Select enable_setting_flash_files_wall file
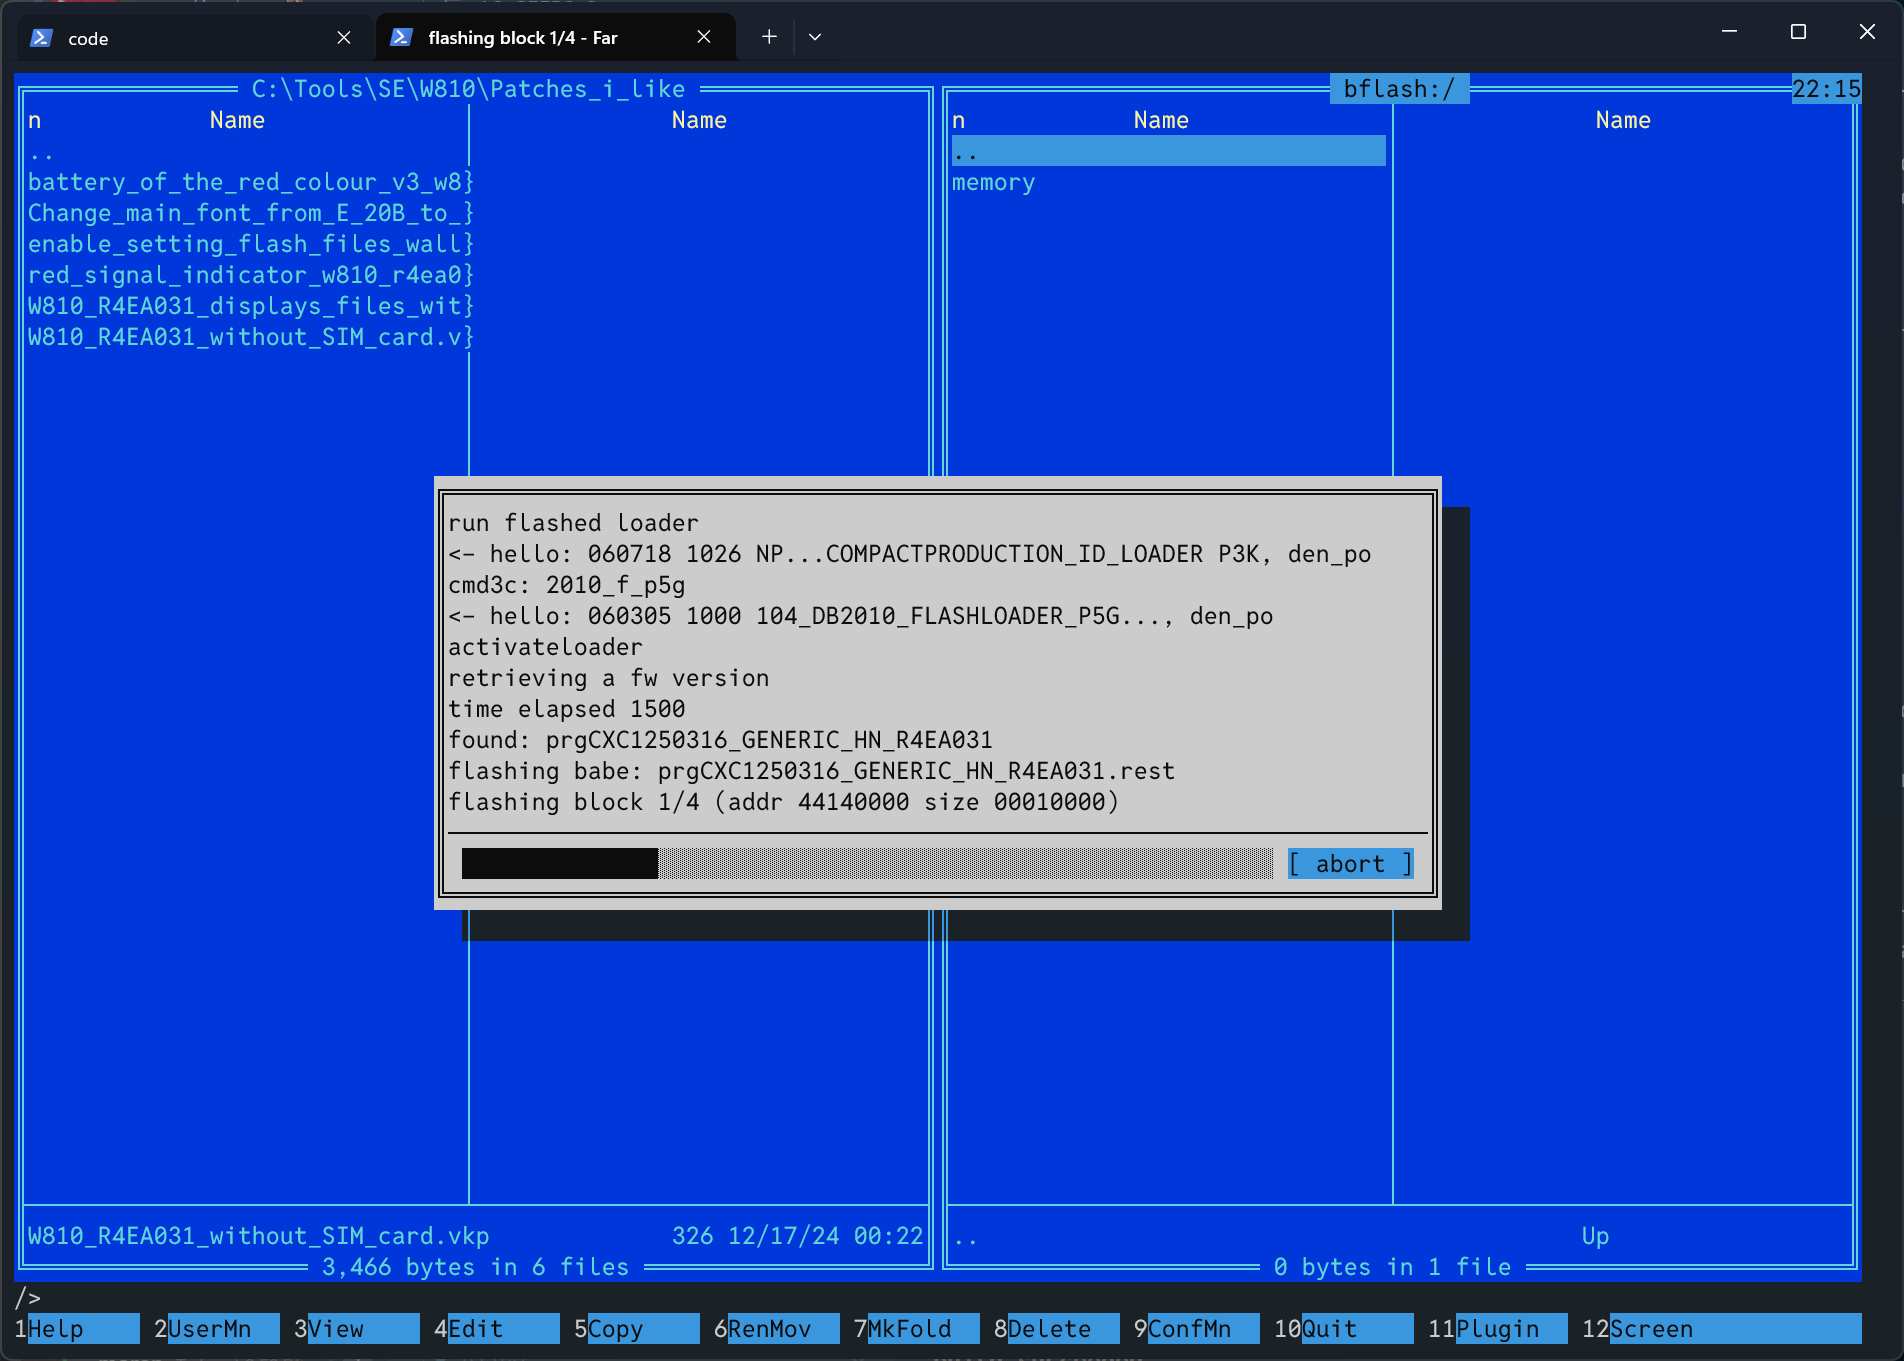The width and height of the screenshot is (1904, 1361). [250, 244]
